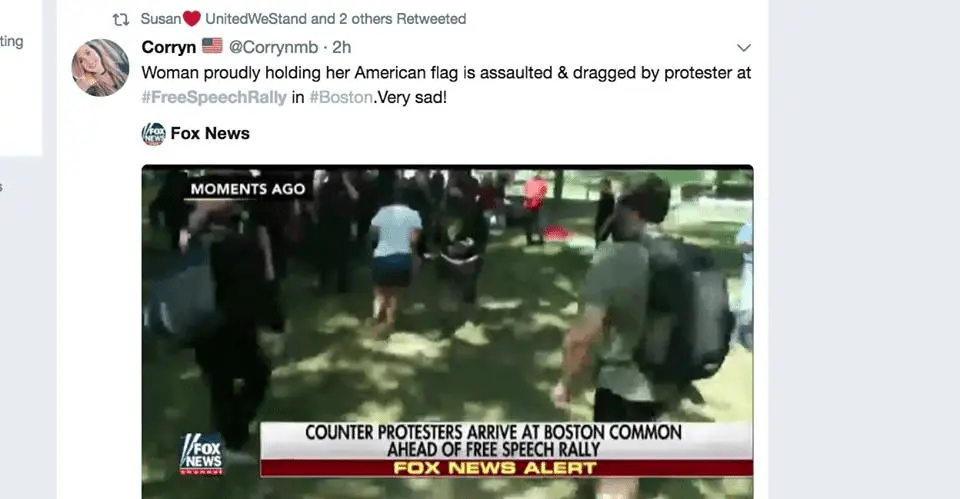
Task: Click the Counter Protesters headline caption
Action: [493, 441]
